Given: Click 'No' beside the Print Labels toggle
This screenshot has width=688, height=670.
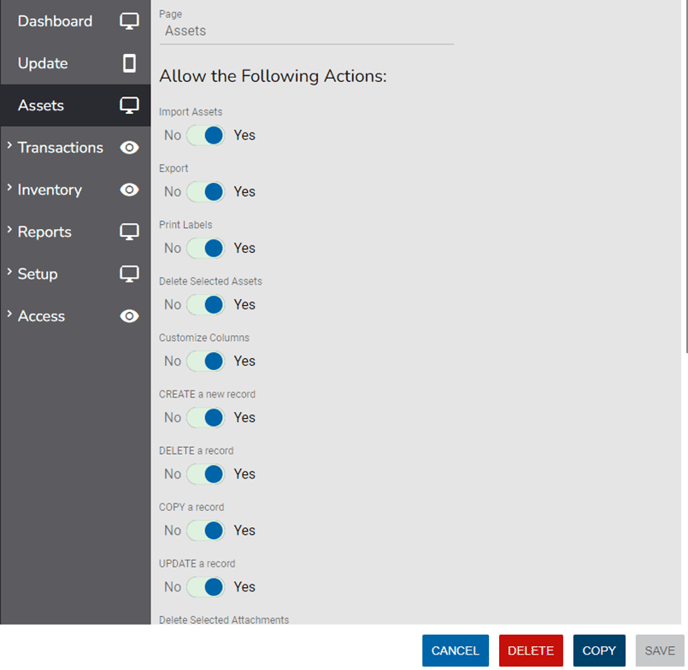Looking at the screenshot, I should (172, 248).
